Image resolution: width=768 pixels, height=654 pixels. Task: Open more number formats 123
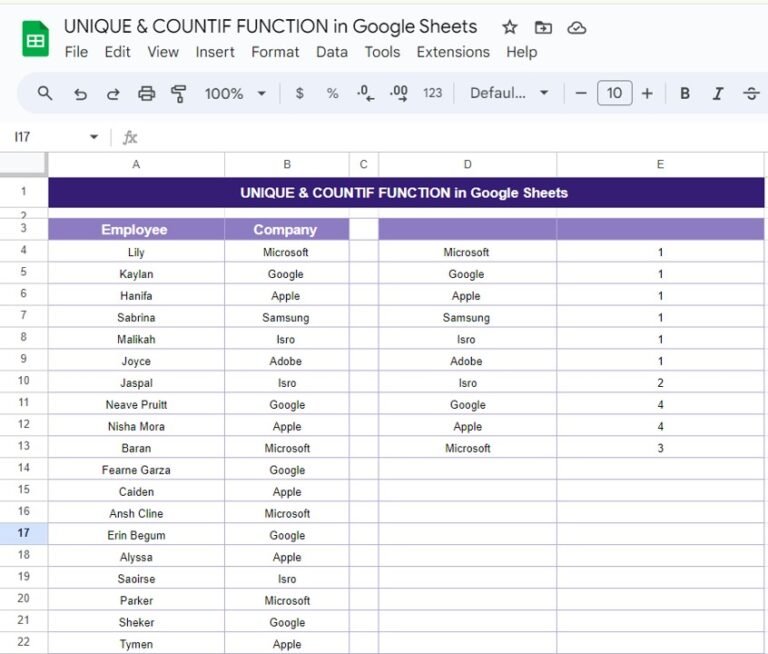[x=432, y=93]
